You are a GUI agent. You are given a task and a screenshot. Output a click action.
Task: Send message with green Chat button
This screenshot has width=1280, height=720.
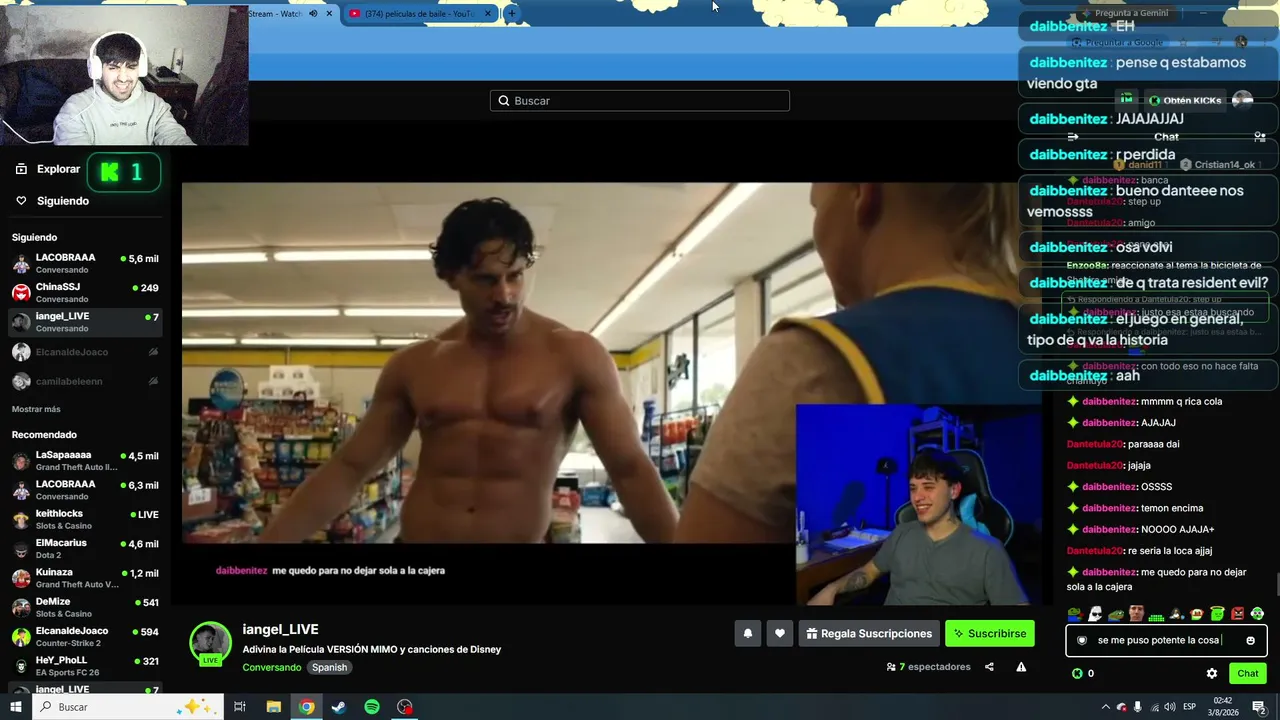pyautogui.click(x=1247, y=674)
